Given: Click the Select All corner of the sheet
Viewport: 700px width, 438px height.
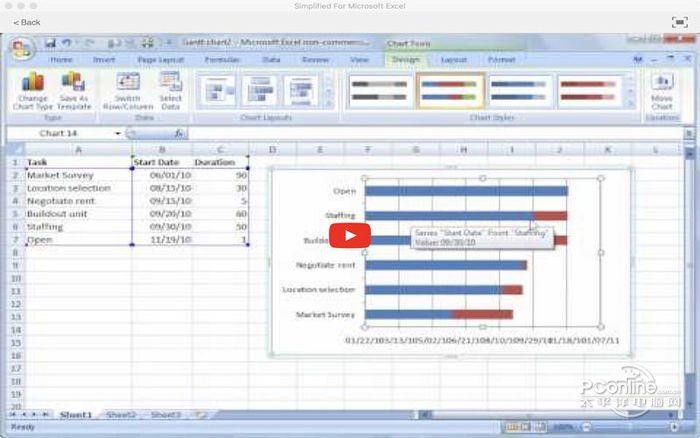Looking at the screenshot, I should pyautogui.click(x=15, y=149).
